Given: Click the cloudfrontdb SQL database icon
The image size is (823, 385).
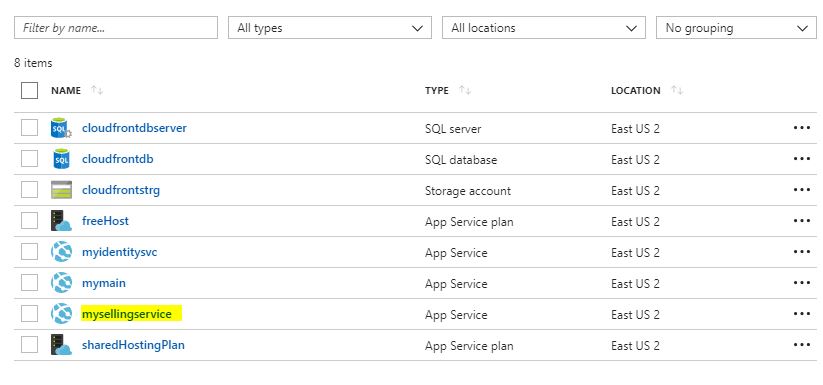Looking at the screenshot, I should (x=61, y=159).
